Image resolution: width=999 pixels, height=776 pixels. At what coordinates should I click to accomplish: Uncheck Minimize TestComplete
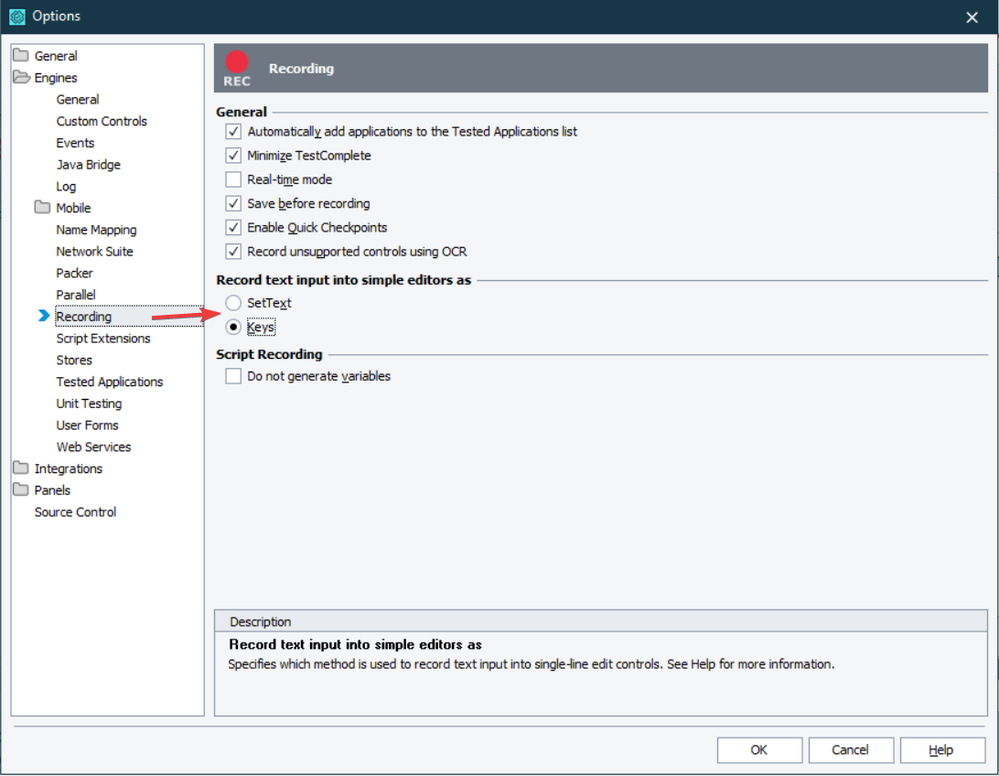(x=233, y=155)
